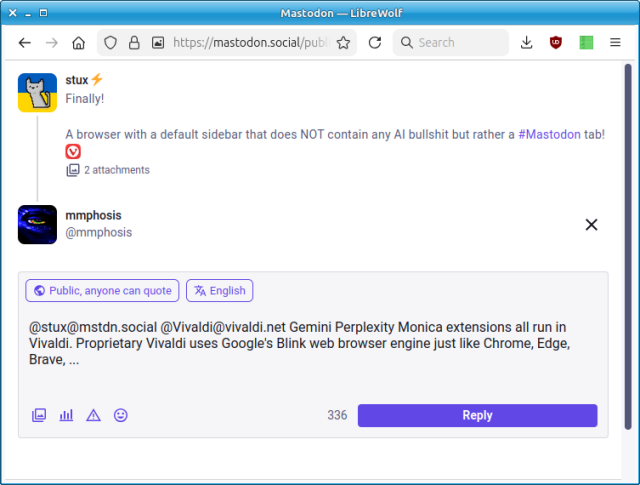
Task: Open the browser home page
Action: [x=78, y=42]
